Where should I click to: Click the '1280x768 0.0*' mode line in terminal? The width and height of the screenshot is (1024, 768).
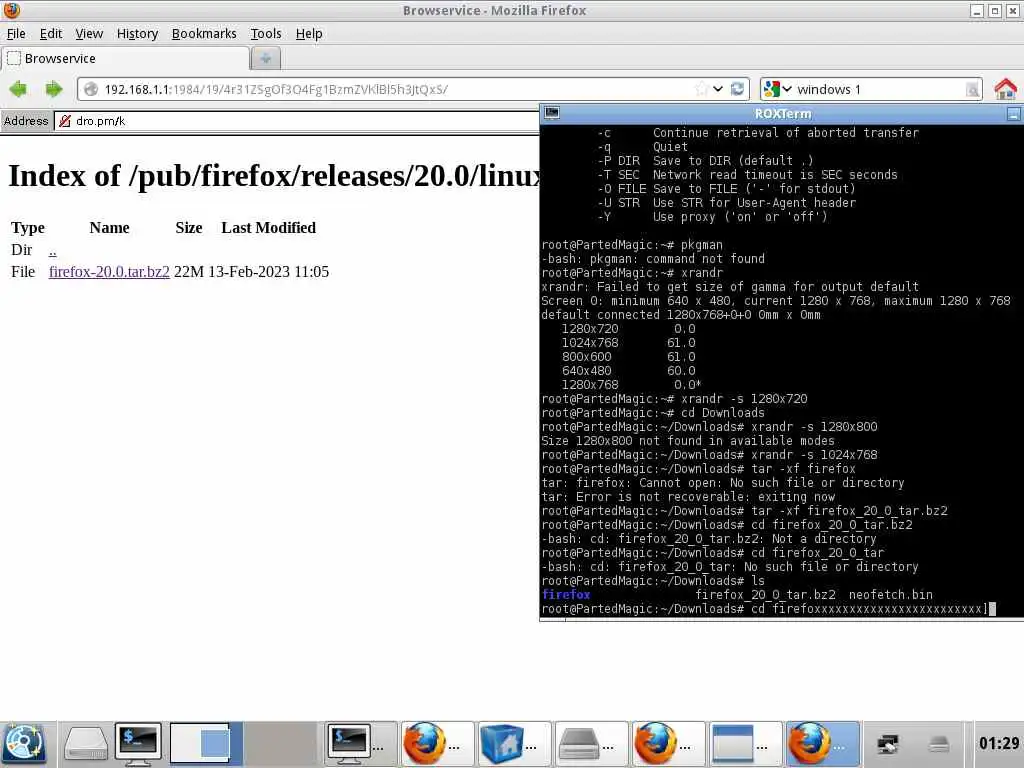pos(632,385)
